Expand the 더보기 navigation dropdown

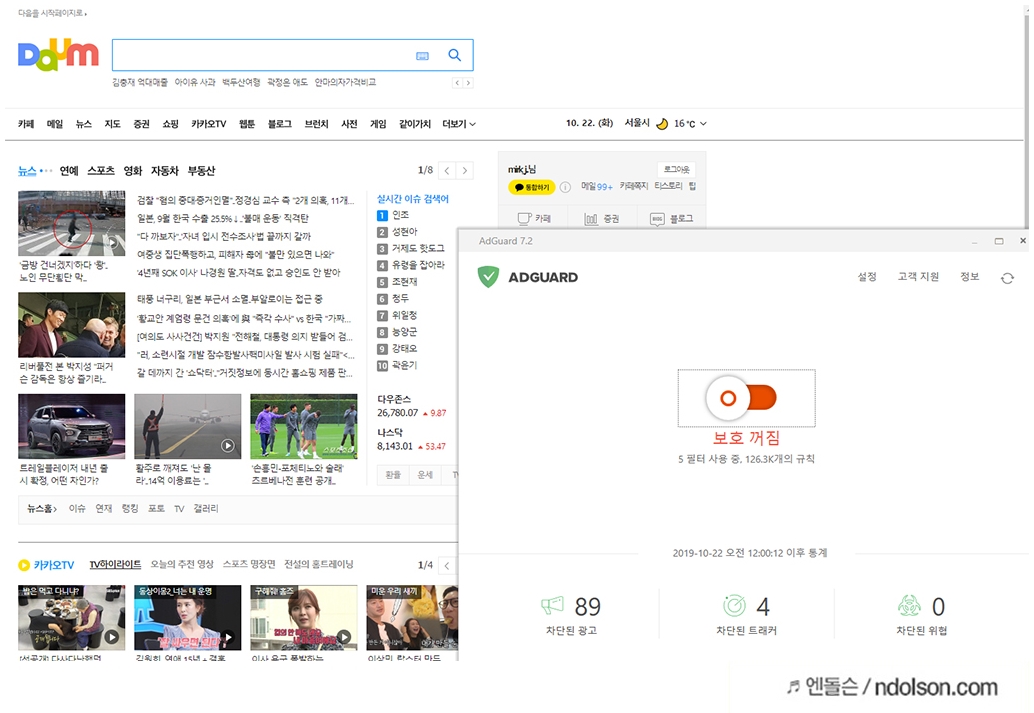(459, 124)
